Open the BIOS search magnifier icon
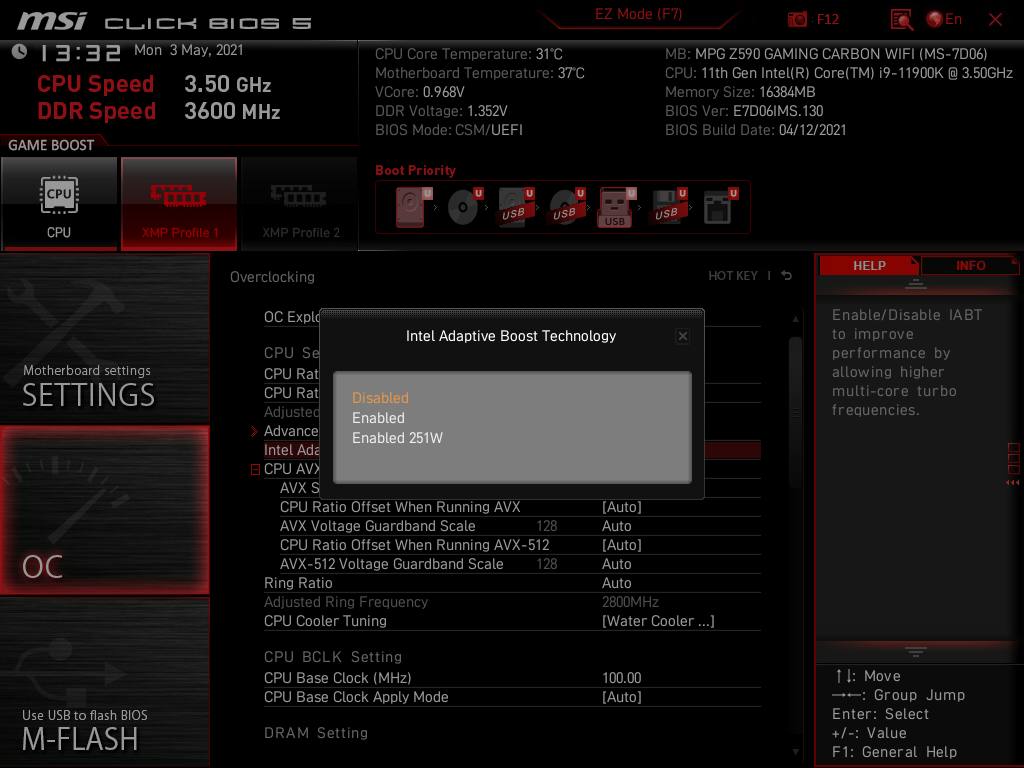This screenshot has width=1024, height=768. (901, 20)
